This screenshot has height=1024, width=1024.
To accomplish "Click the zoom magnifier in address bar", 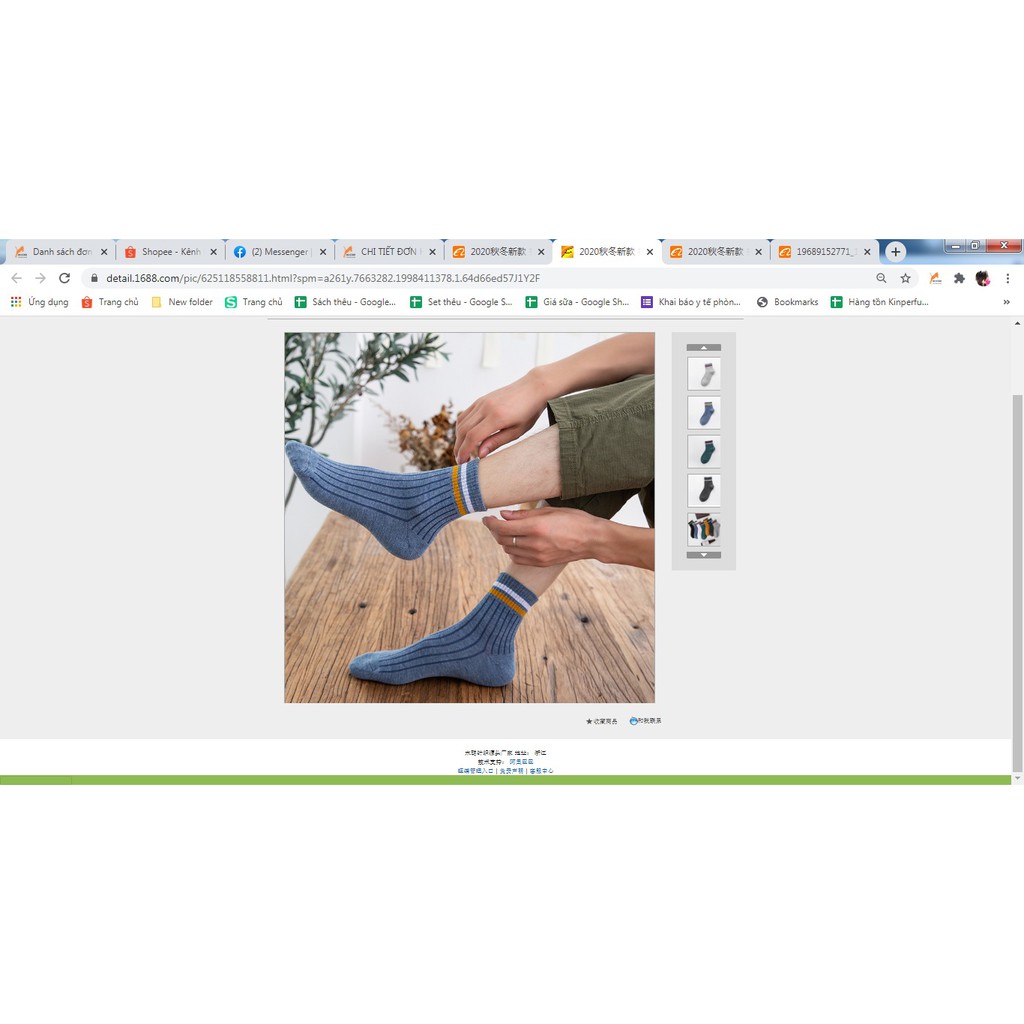I will tap(881, 278).
